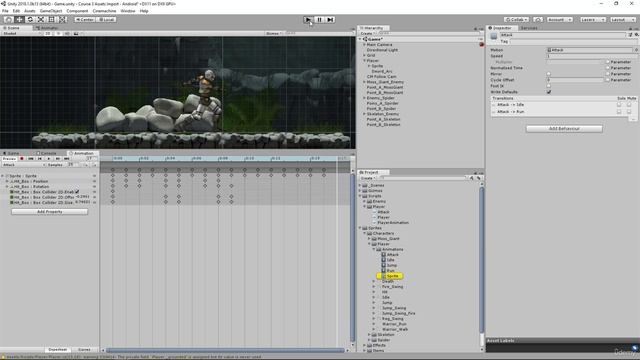This screenshot has height=360, width=640.
Task: Select the Move tool
Action: (19, 19)
